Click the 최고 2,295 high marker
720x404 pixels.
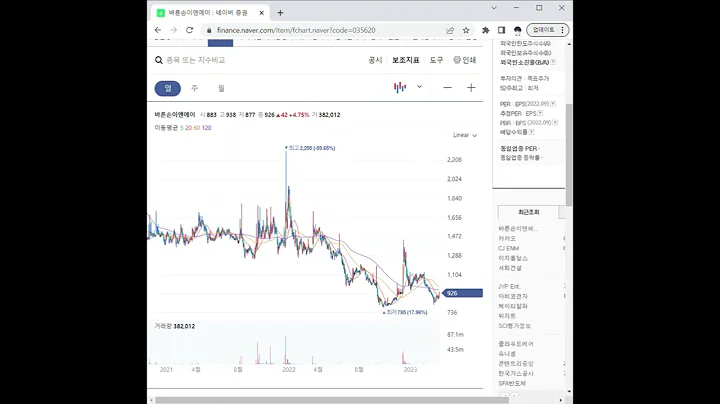click(310, 148)
